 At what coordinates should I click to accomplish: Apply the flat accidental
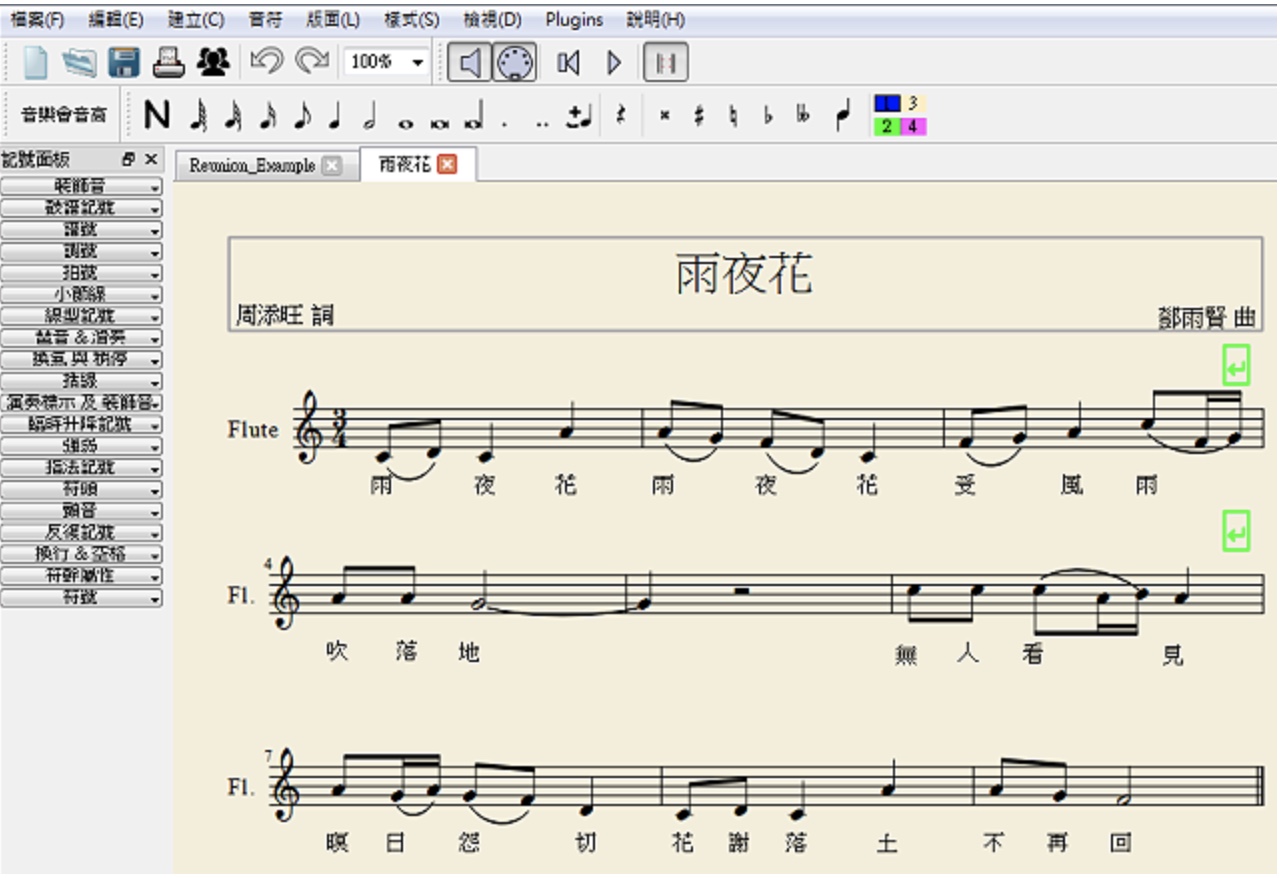click(x=768, y=116)
